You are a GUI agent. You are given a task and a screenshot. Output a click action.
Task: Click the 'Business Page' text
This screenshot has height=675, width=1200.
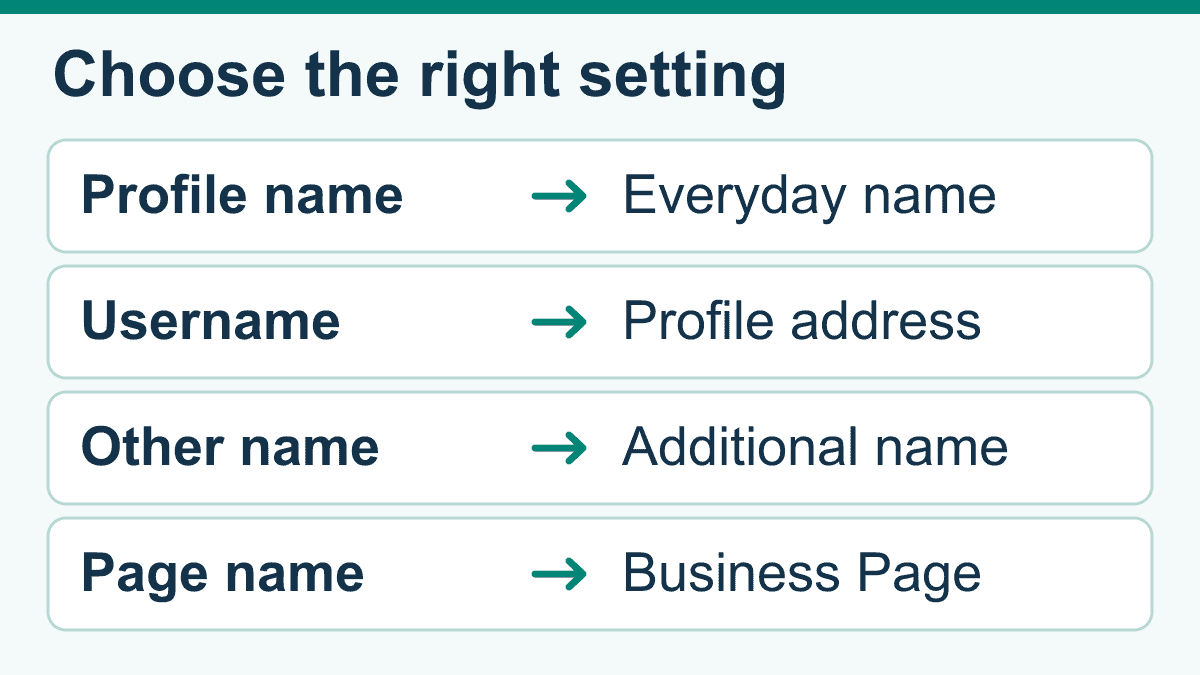click(802, 575)
